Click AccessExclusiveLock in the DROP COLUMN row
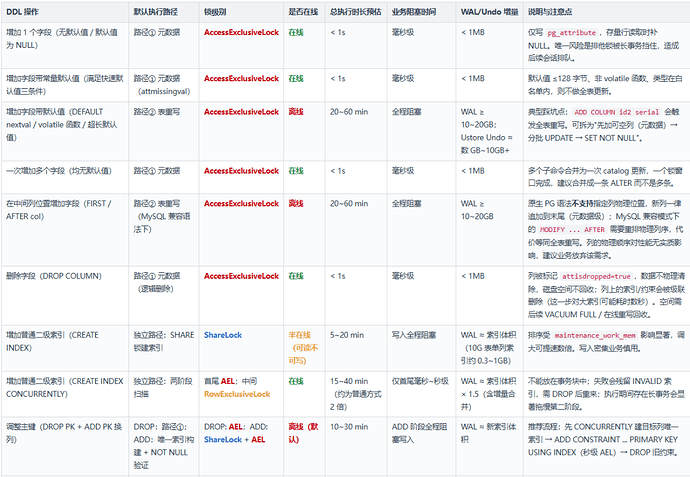Screen dimensions: 690x477 241,276
